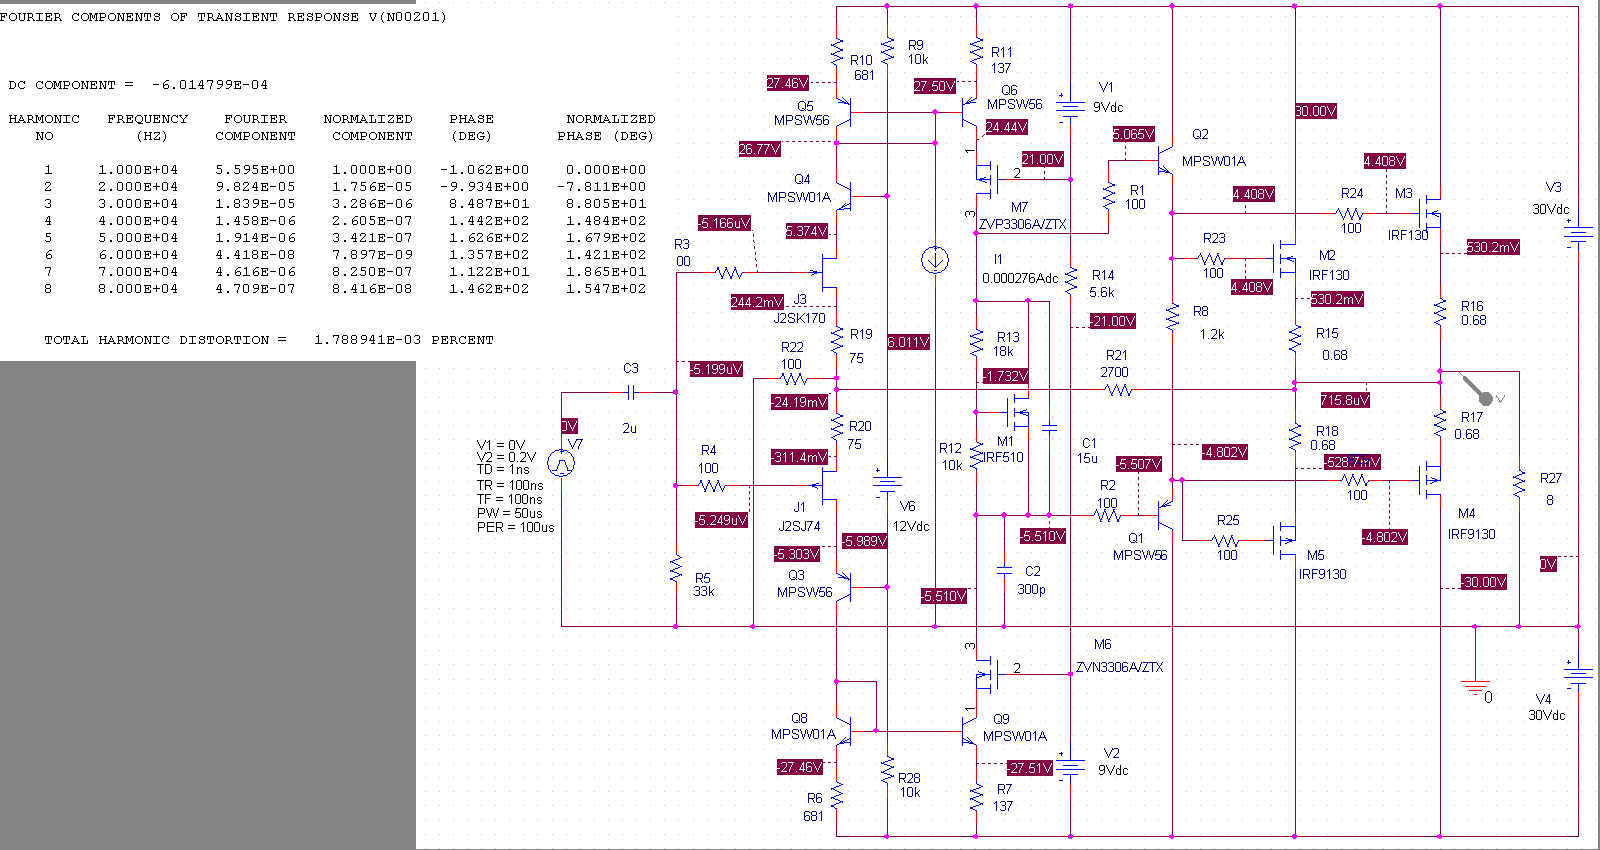Select the V7 pulse source symbol
Viewport: 1600px width, 850px height.
pyautogui.click(x=562, y=462)
